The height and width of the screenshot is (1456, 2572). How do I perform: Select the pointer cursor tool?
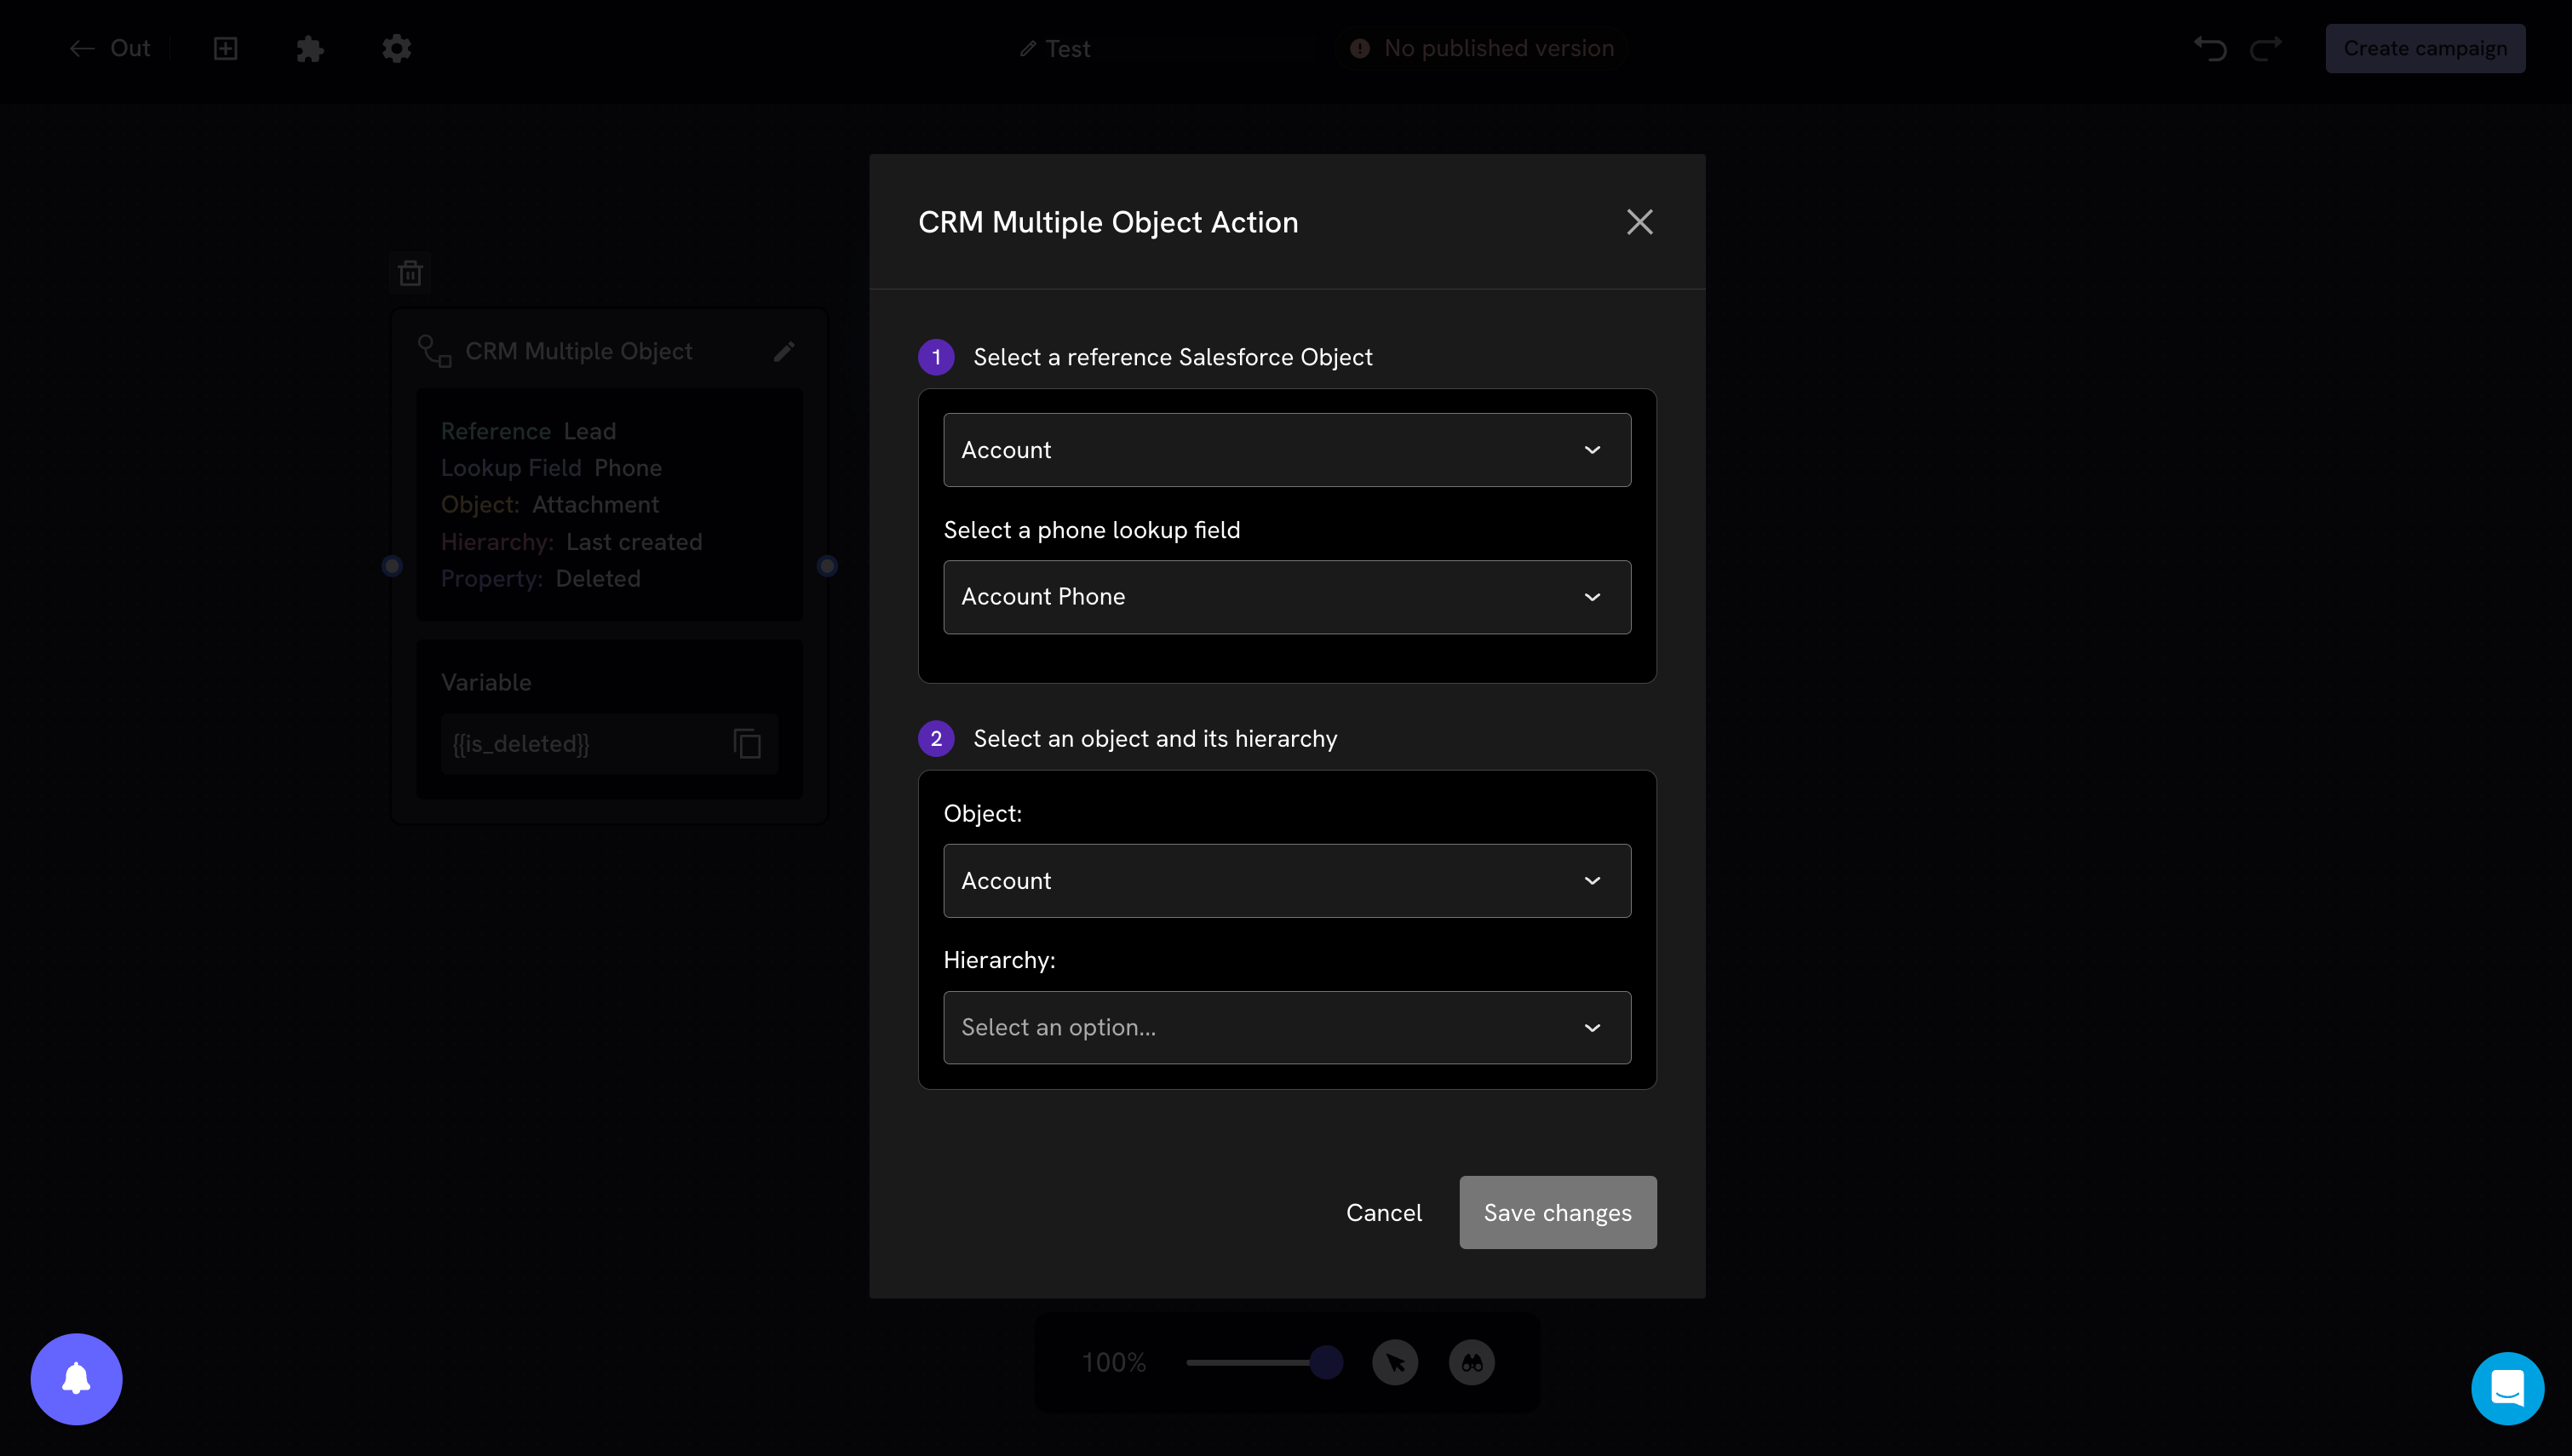[1395, 1362]
